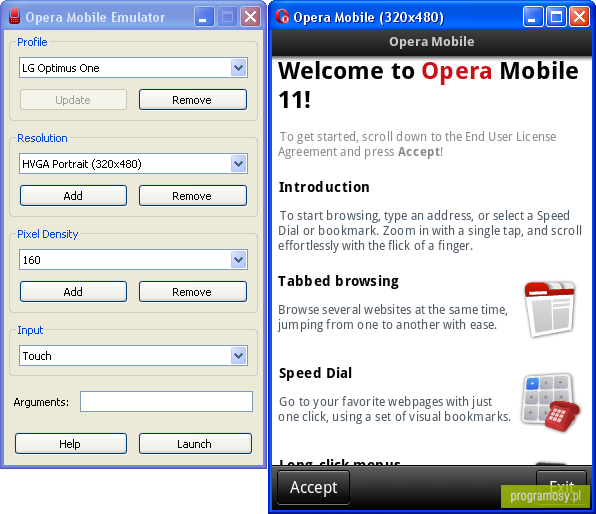Viewport: 596px width, 514px height.
Task: Launch the emulator with the Launch button
Action: (x=195, y=444)
